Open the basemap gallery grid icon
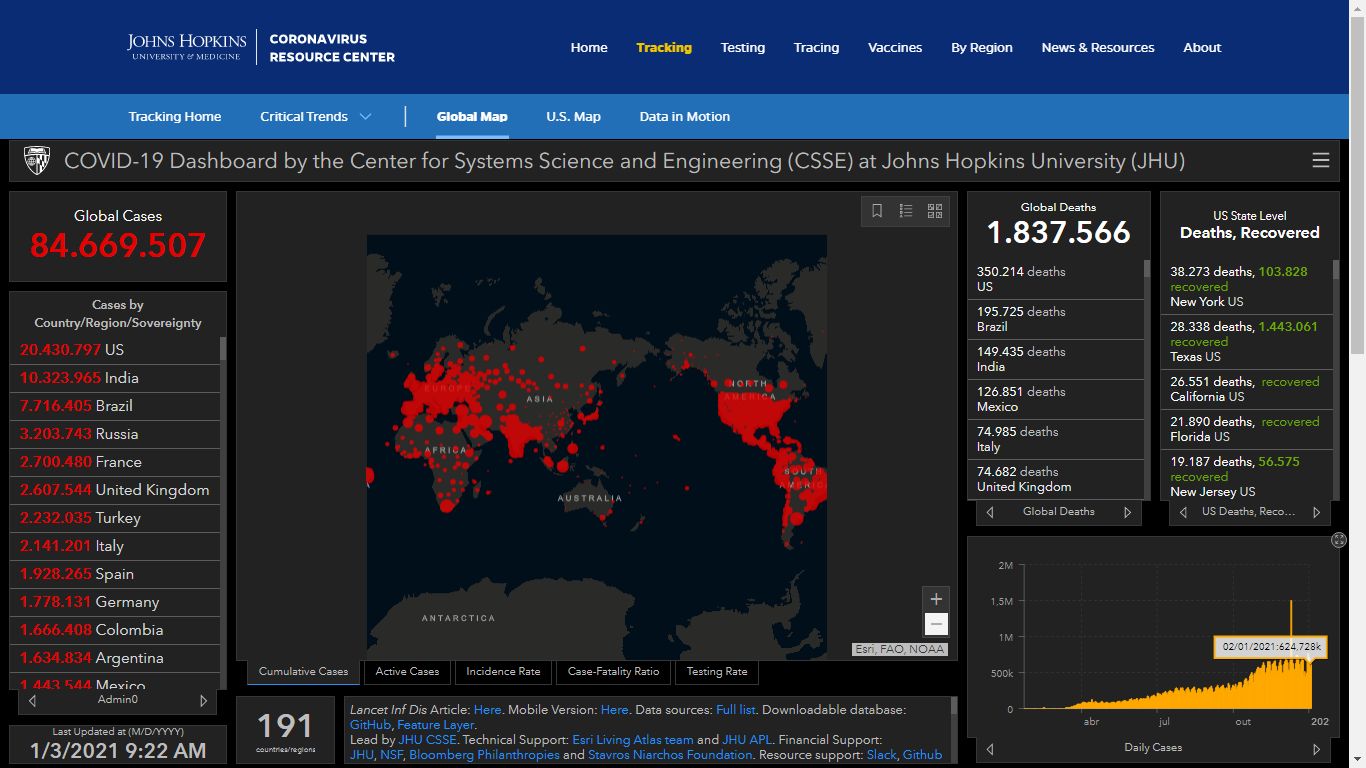 [x=935, y=211]
